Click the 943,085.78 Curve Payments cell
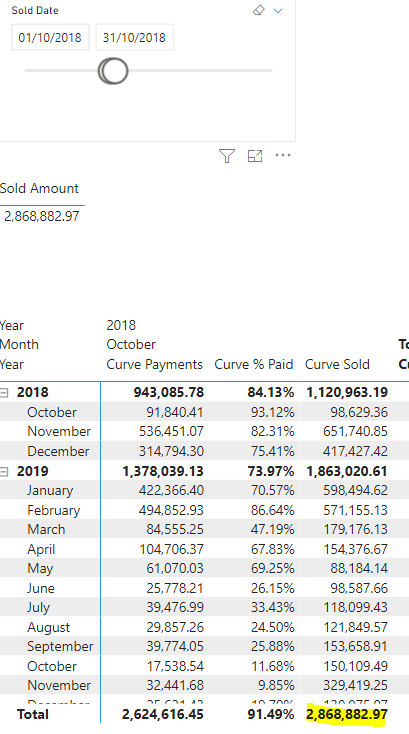 pyautogui.click(x=168, y=392)
